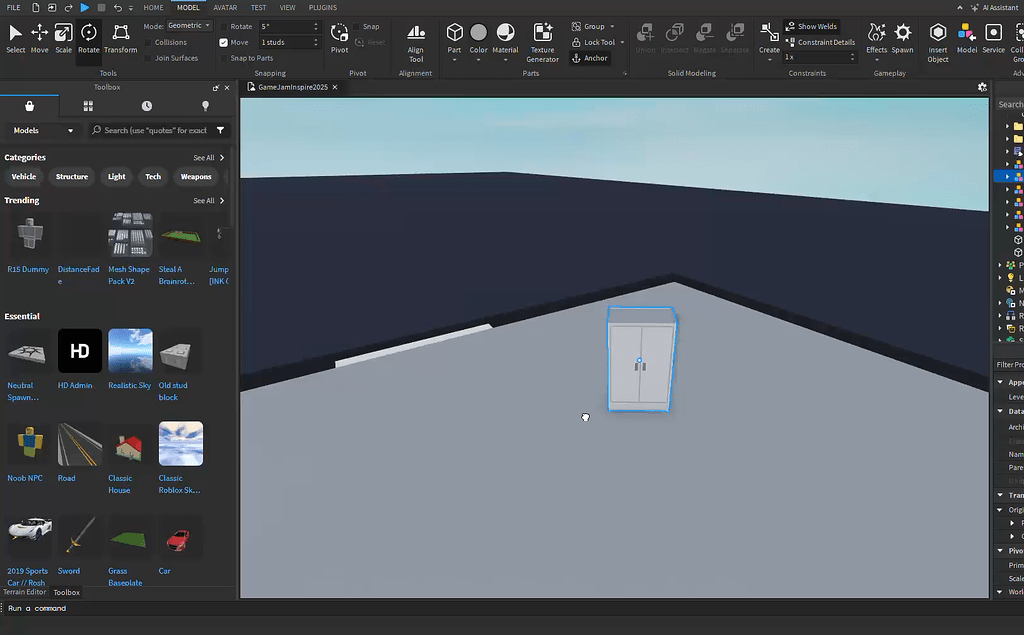
Task: Open the Mode Geometric dropdown
Action: click(x=192, y=24)
